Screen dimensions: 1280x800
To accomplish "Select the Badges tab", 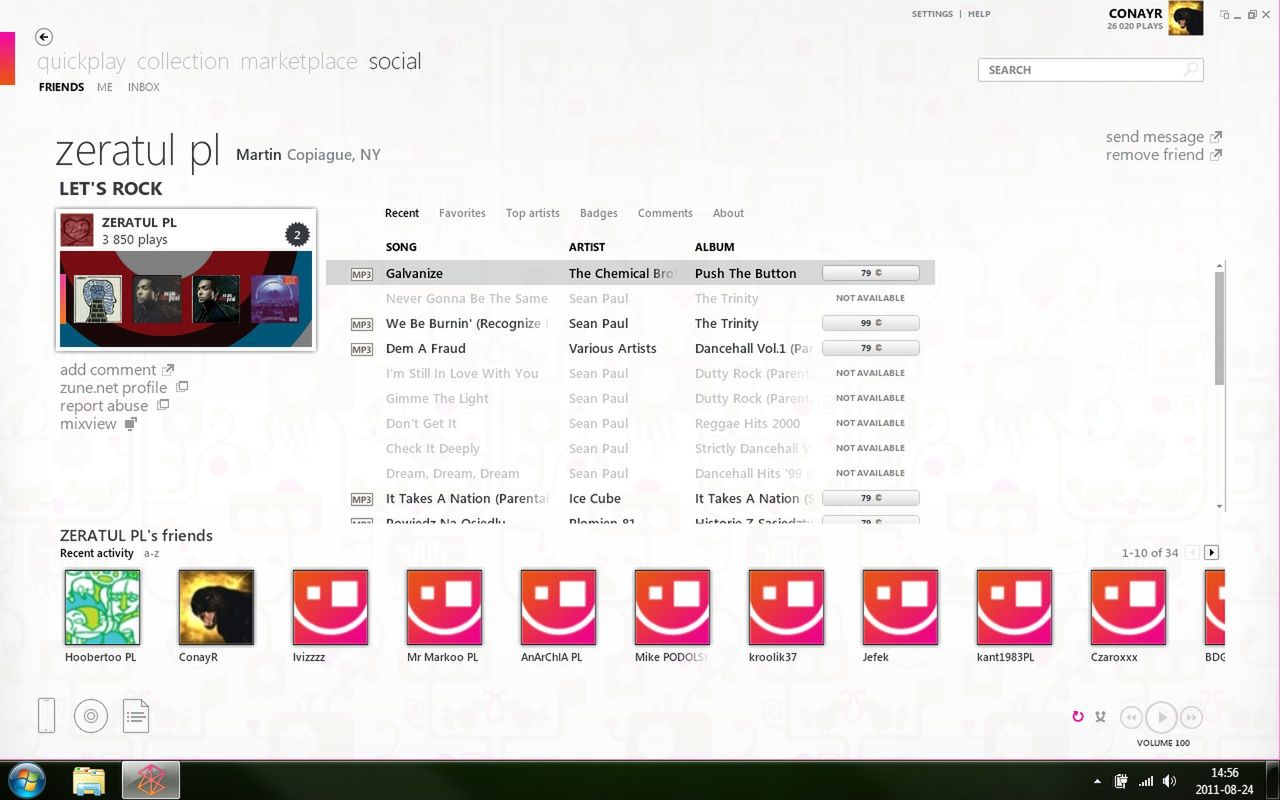I will 598,213.
